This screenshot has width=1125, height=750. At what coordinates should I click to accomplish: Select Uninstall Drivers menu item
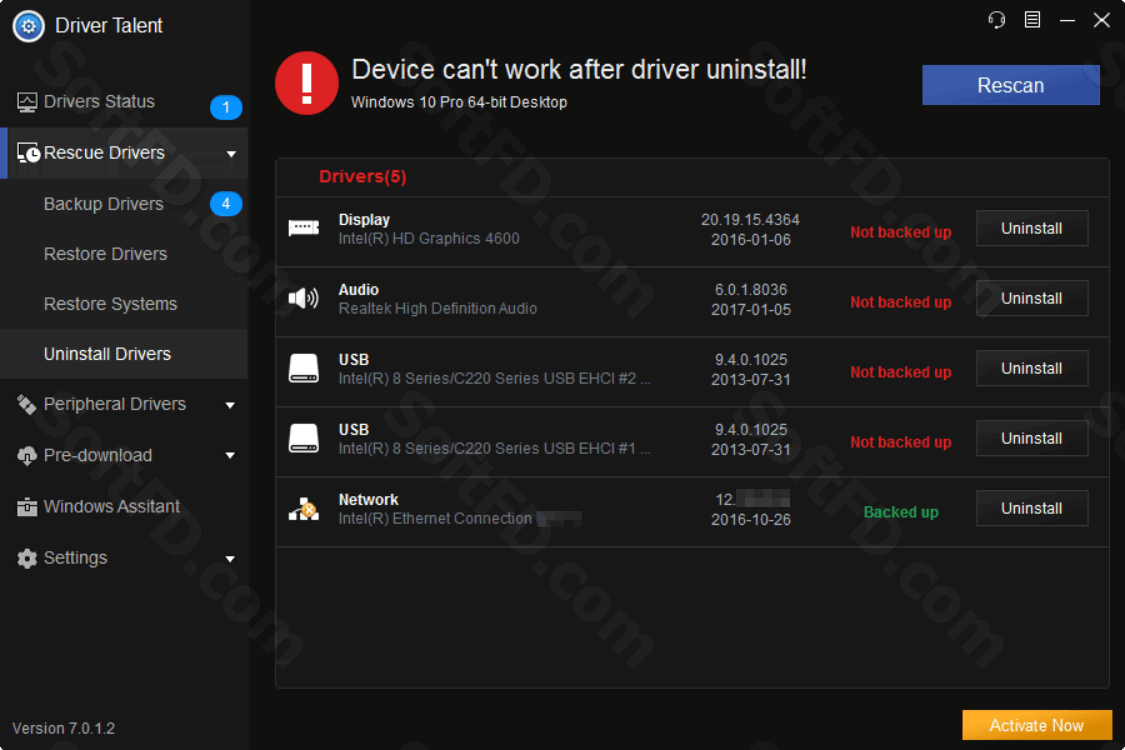click(124, 354)
